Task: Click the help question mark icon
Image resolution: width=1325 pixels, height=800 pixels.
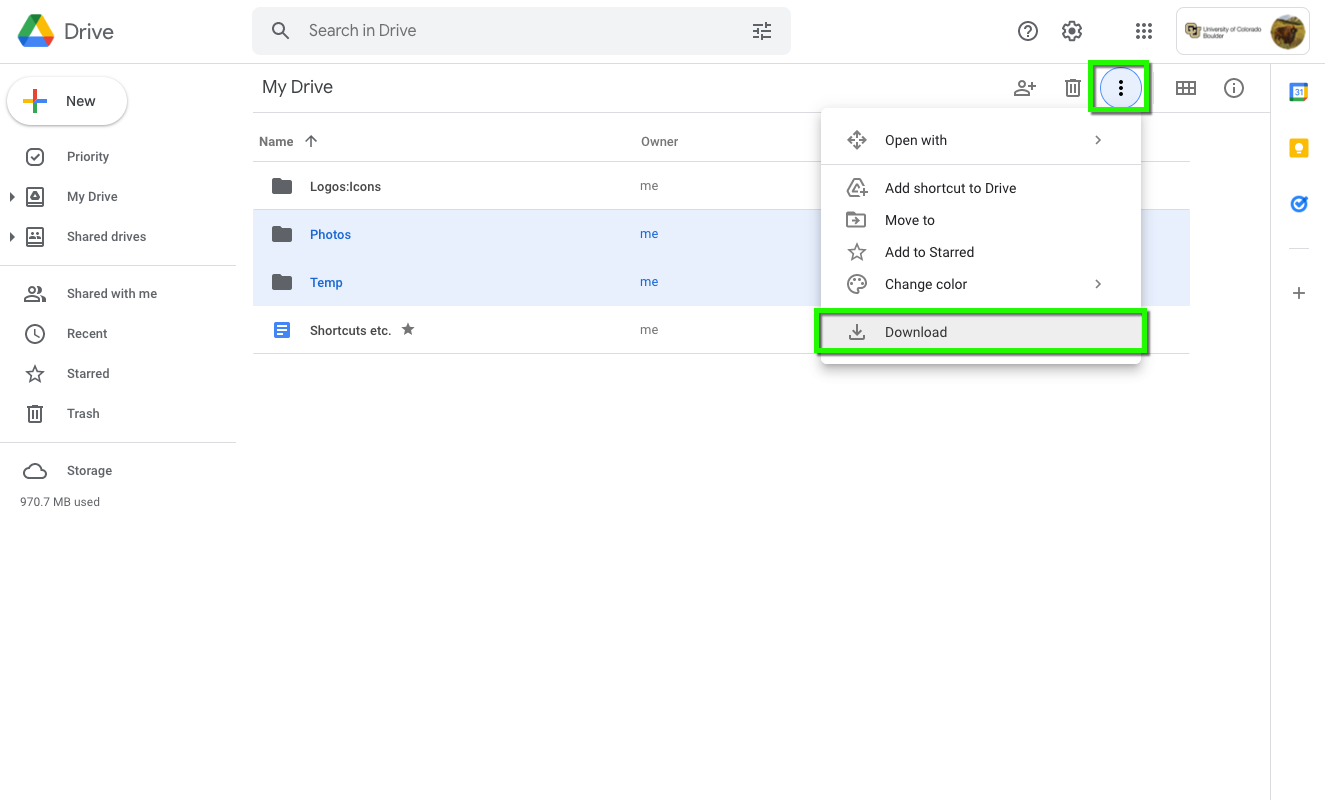Action: [x=1027, y=31]
